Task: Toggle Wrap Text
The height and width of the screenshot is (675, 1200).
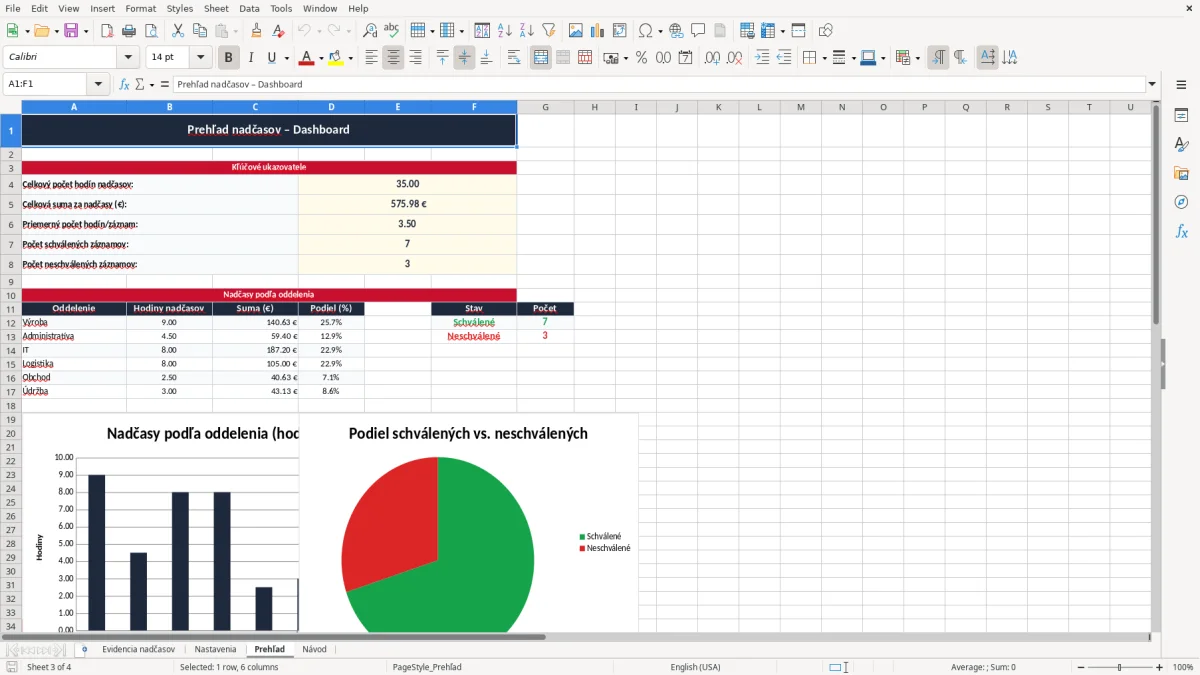Action: pos(514,58)
